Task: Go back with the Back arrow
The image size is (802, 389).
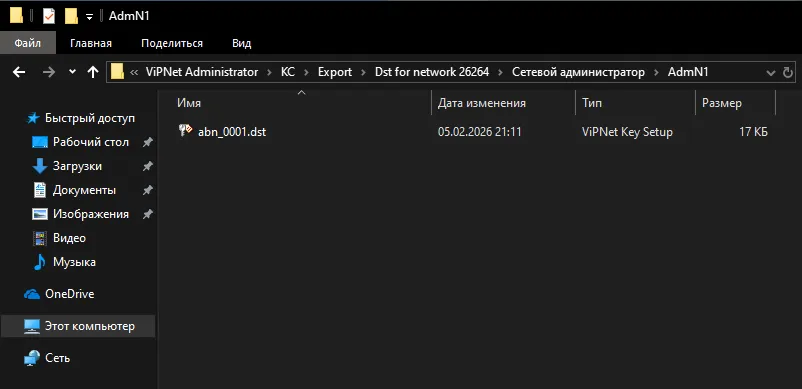Action: 19,72
